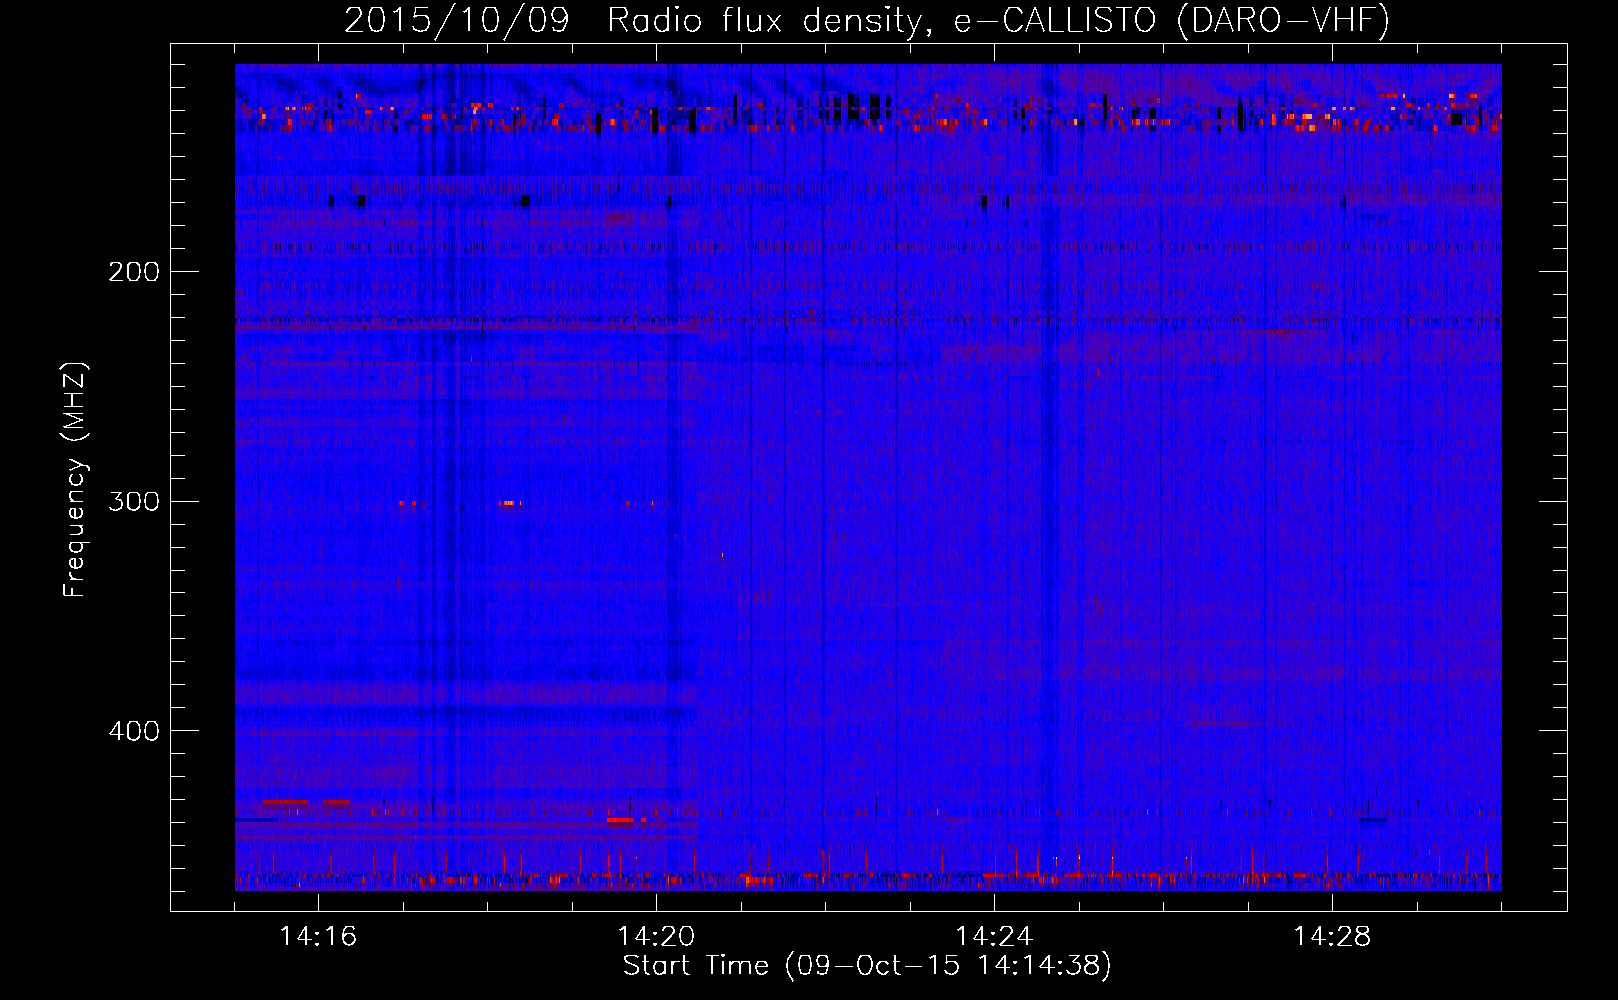The width and height of the screenshot is (1618, 1000).
Task: Click the 300 frequency tick label
Action: [x=134, y=501]
